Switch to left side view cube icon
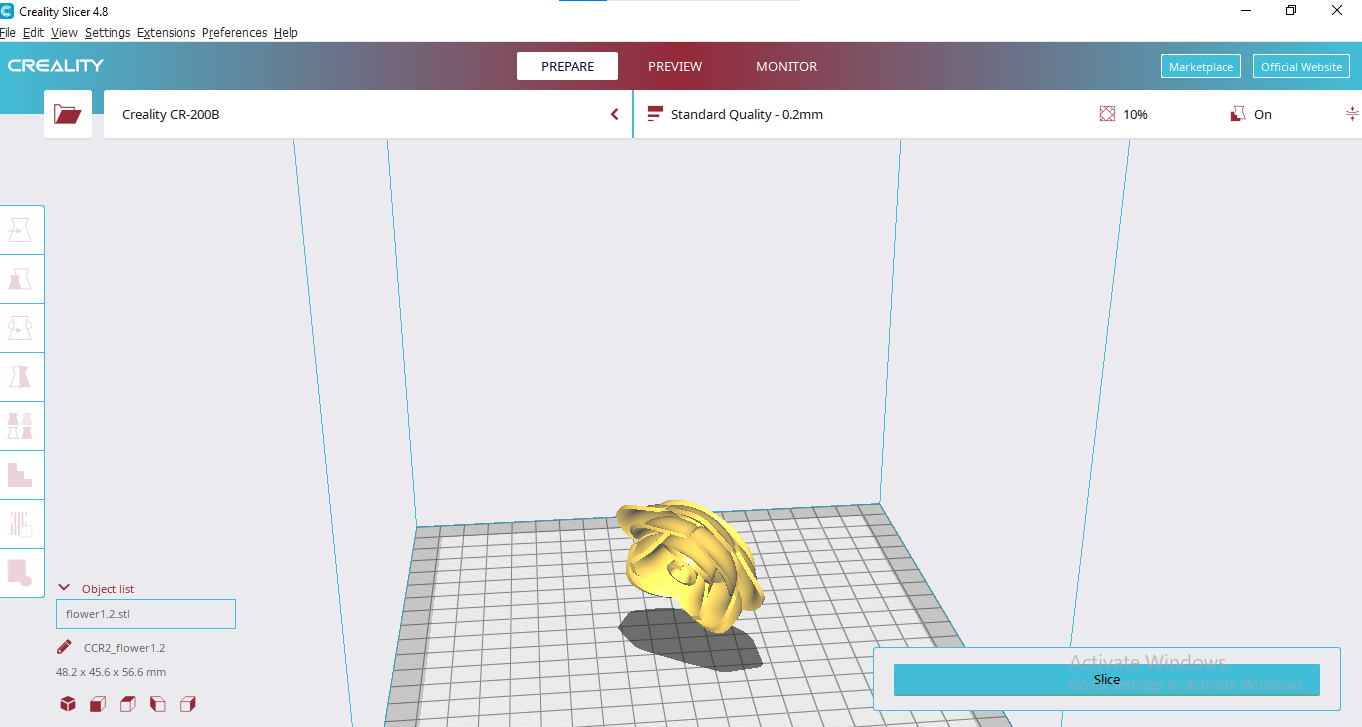 (157, 704)
